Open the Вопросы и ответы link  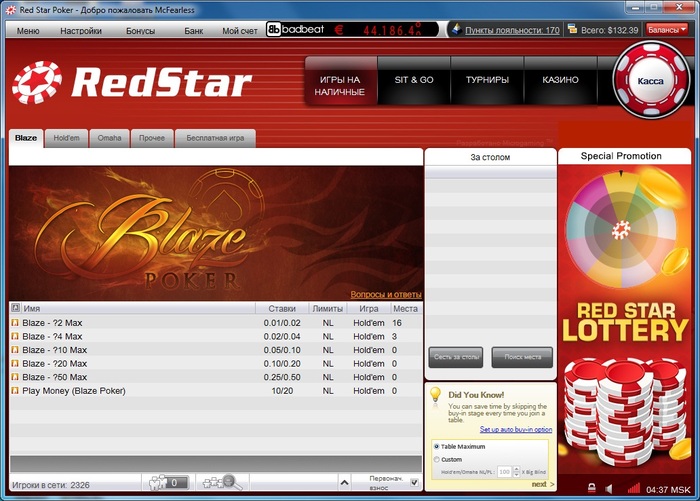(x=386, y=295)
